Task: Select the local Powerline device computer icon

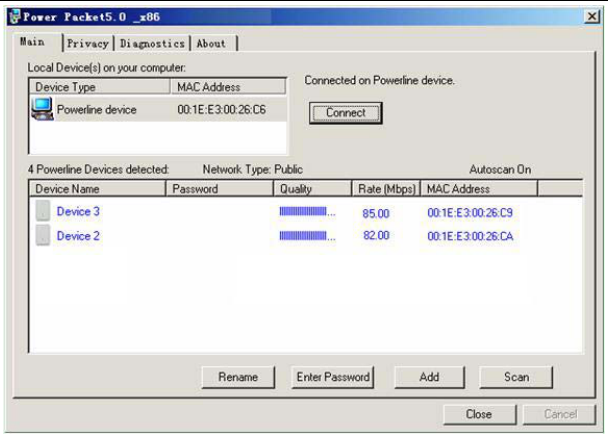Action: (x=42, y=109)
